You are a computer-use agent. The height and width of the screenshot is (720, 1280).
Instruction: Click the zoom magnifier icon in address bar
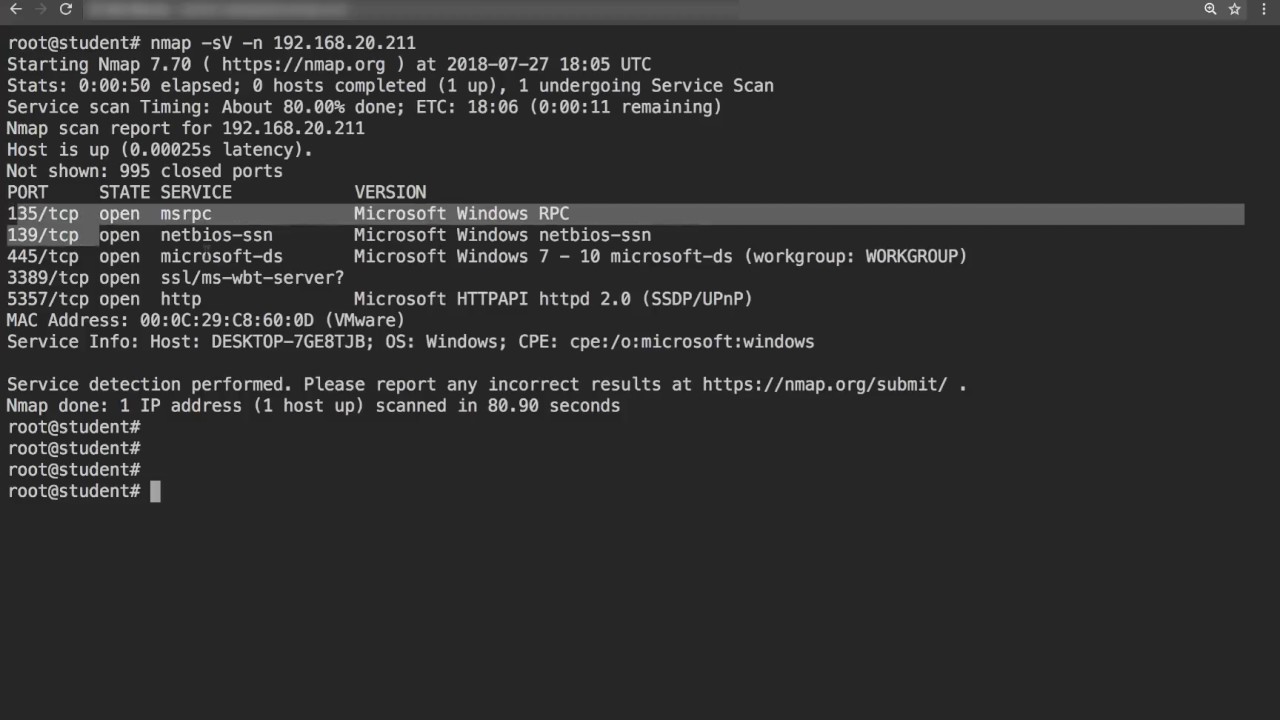[x=1210, y=9]
